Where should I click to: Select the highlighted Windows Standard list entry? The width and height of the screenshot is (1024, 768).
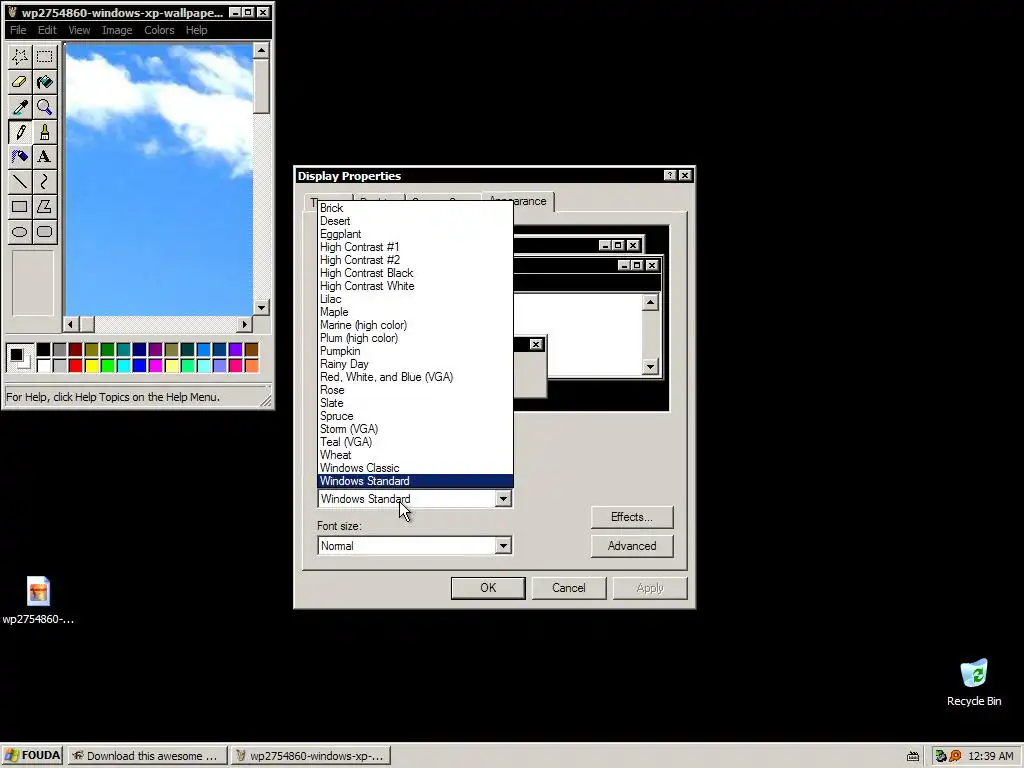(415, 481)
